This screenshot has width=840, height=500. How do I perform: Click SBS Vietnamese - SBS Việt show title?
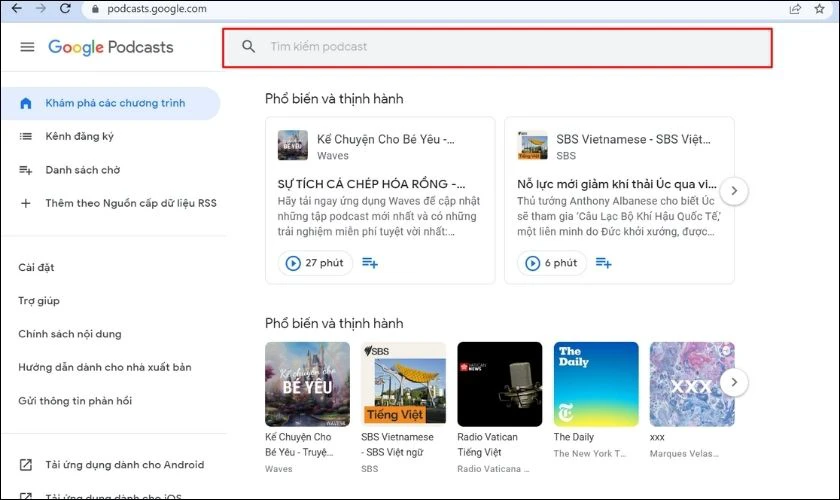pyautogui.click(x=633, y=139)
